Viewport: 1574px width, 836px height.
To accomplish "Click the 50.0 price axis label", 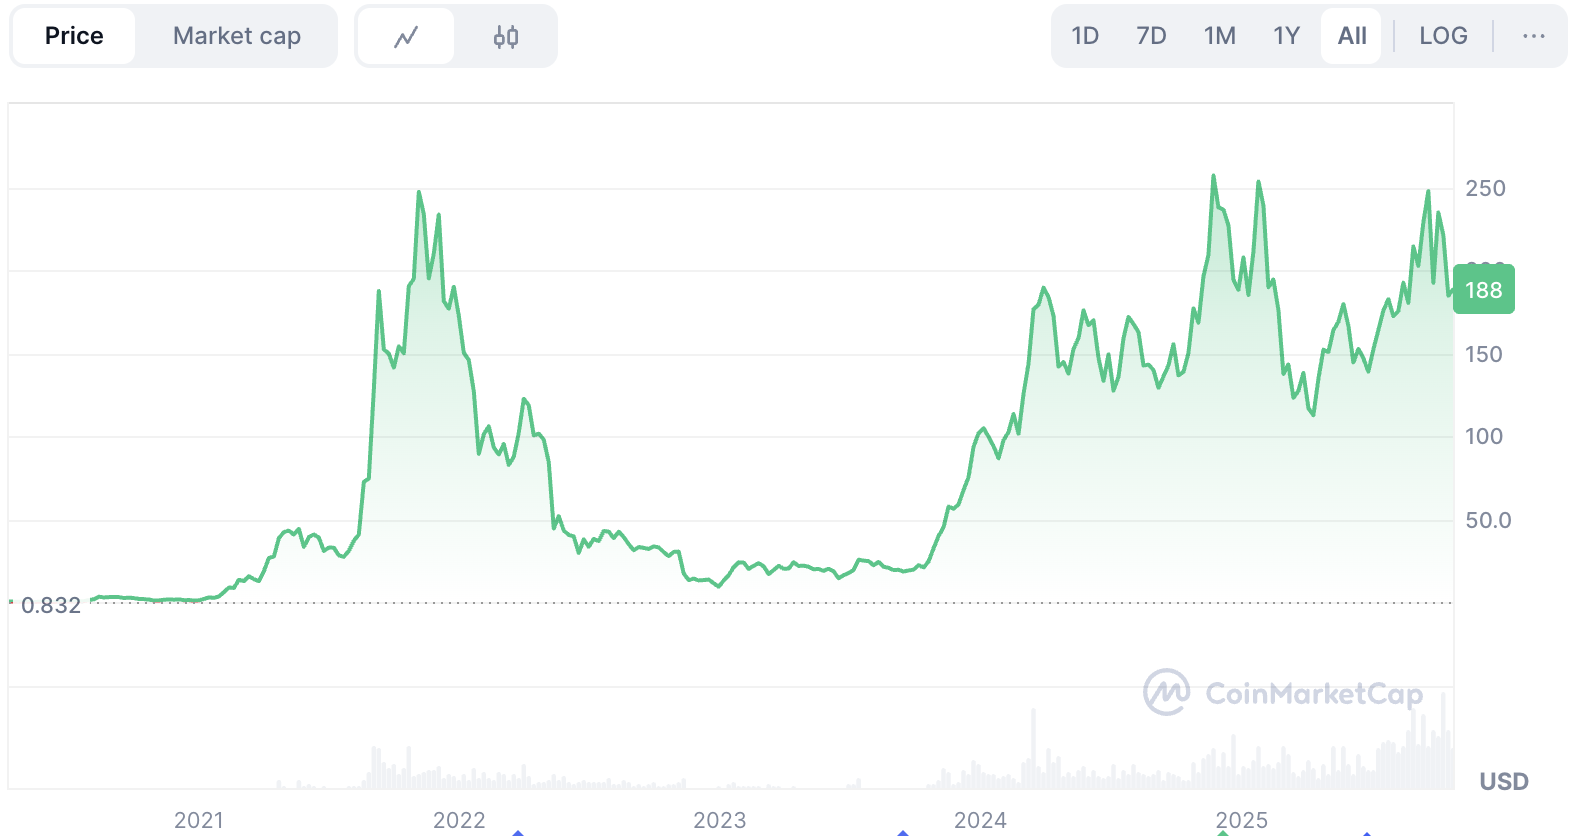I will point(1488,520).
